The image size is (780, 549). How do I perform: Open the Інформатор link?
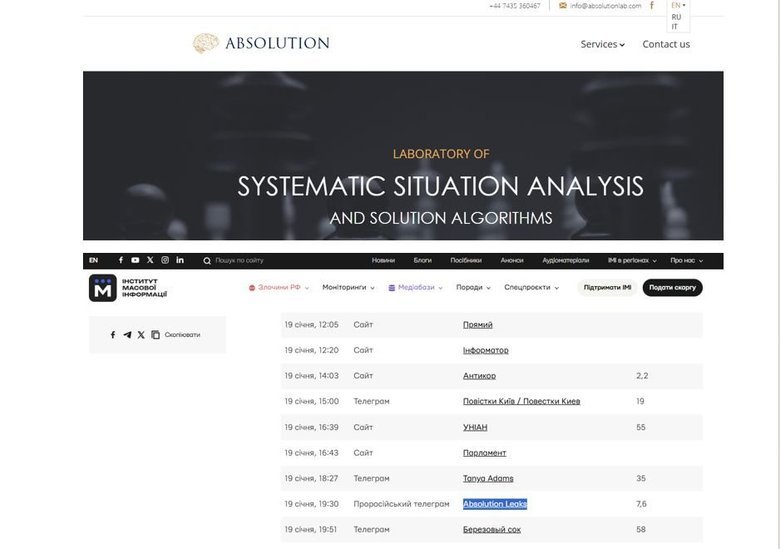tap(486, 350)
